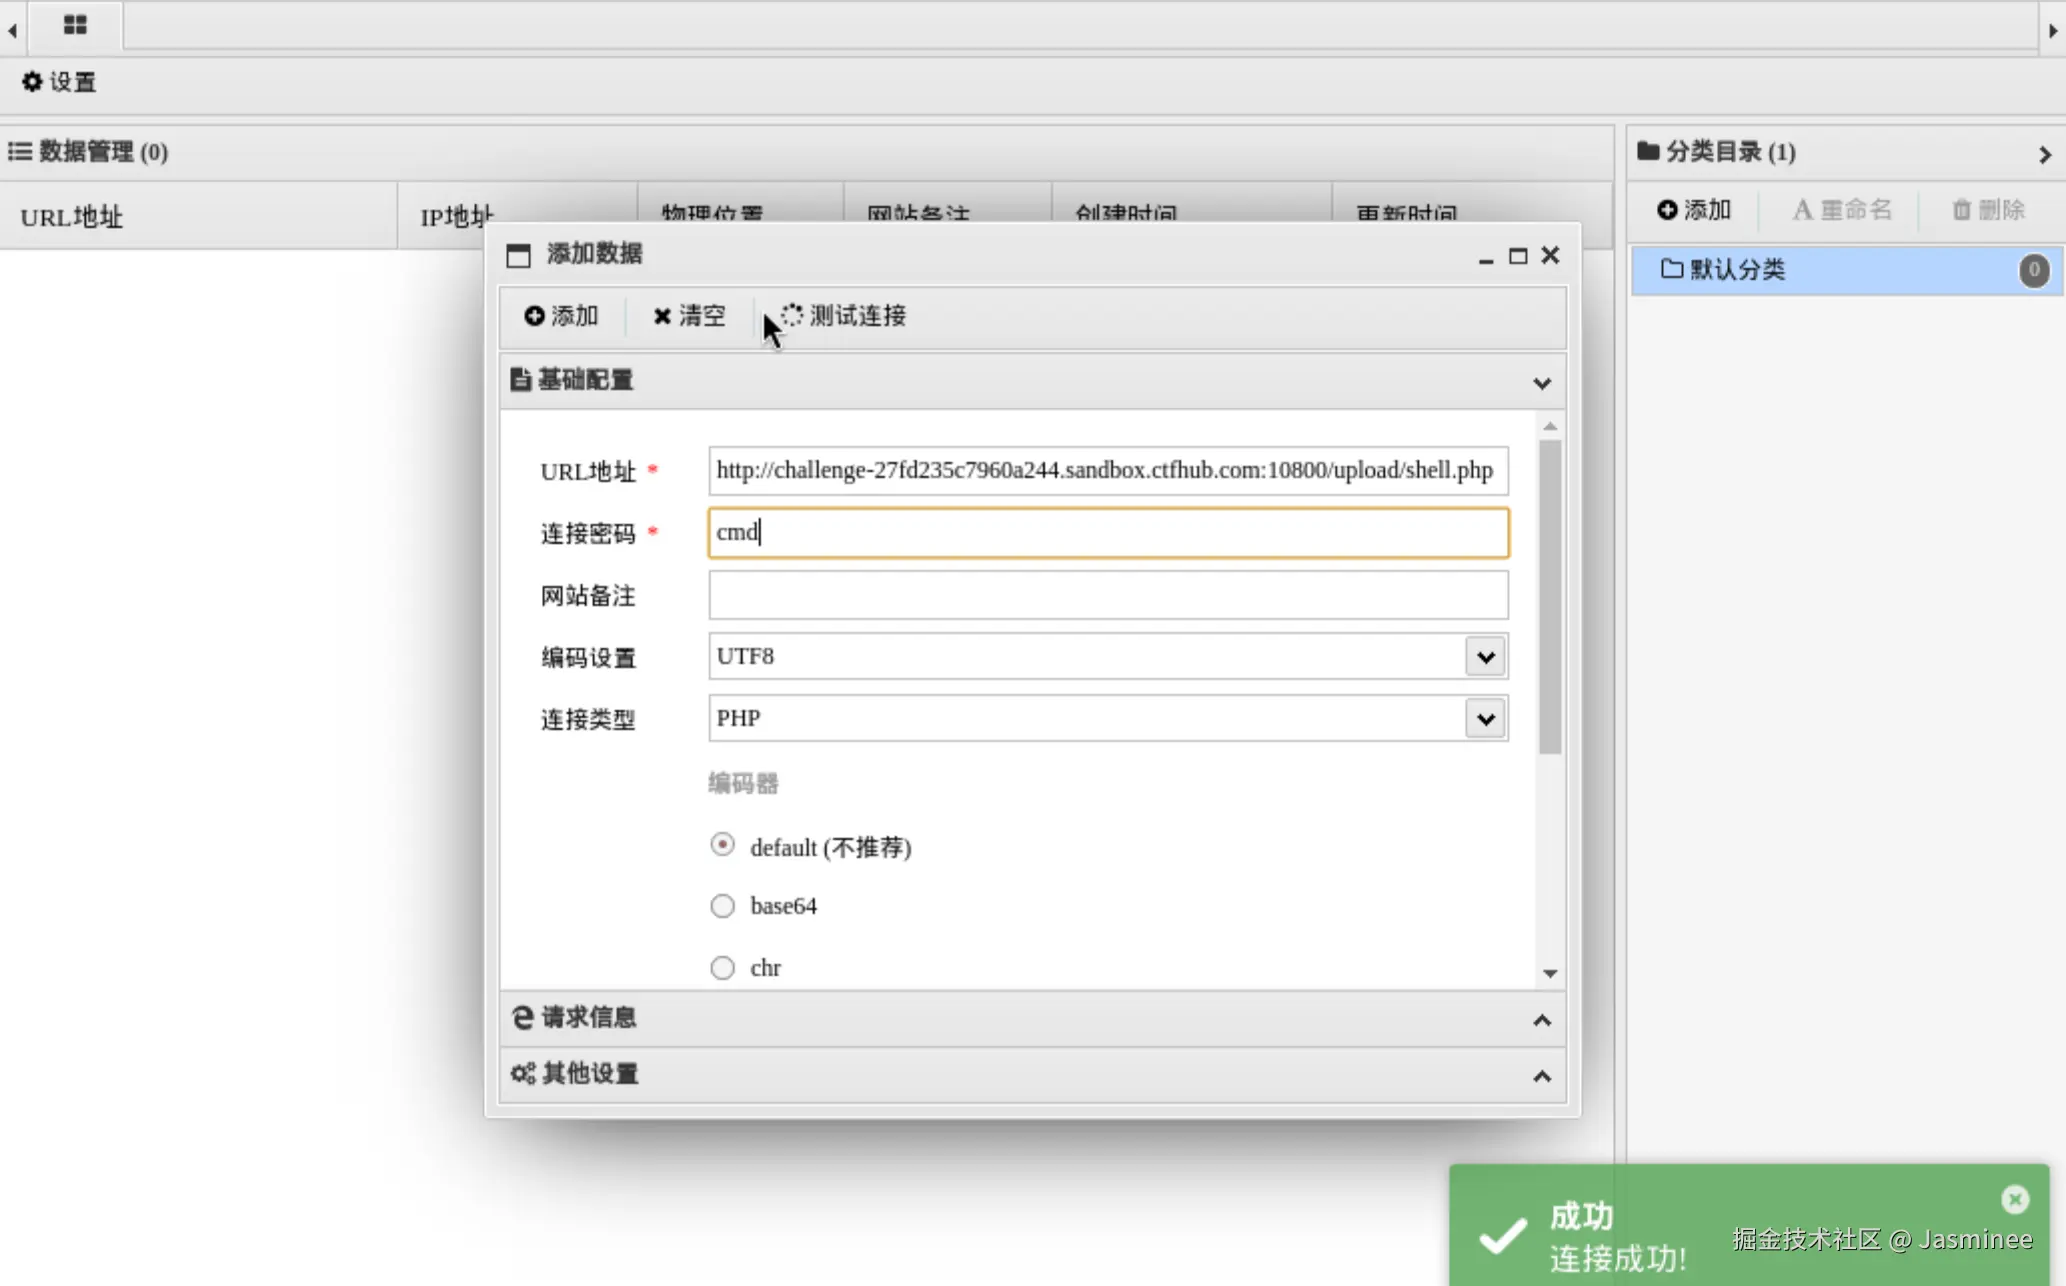Click the dialog vertical scrollbar thumb
The image size is (2066, 1286).
coord(1550,595)
